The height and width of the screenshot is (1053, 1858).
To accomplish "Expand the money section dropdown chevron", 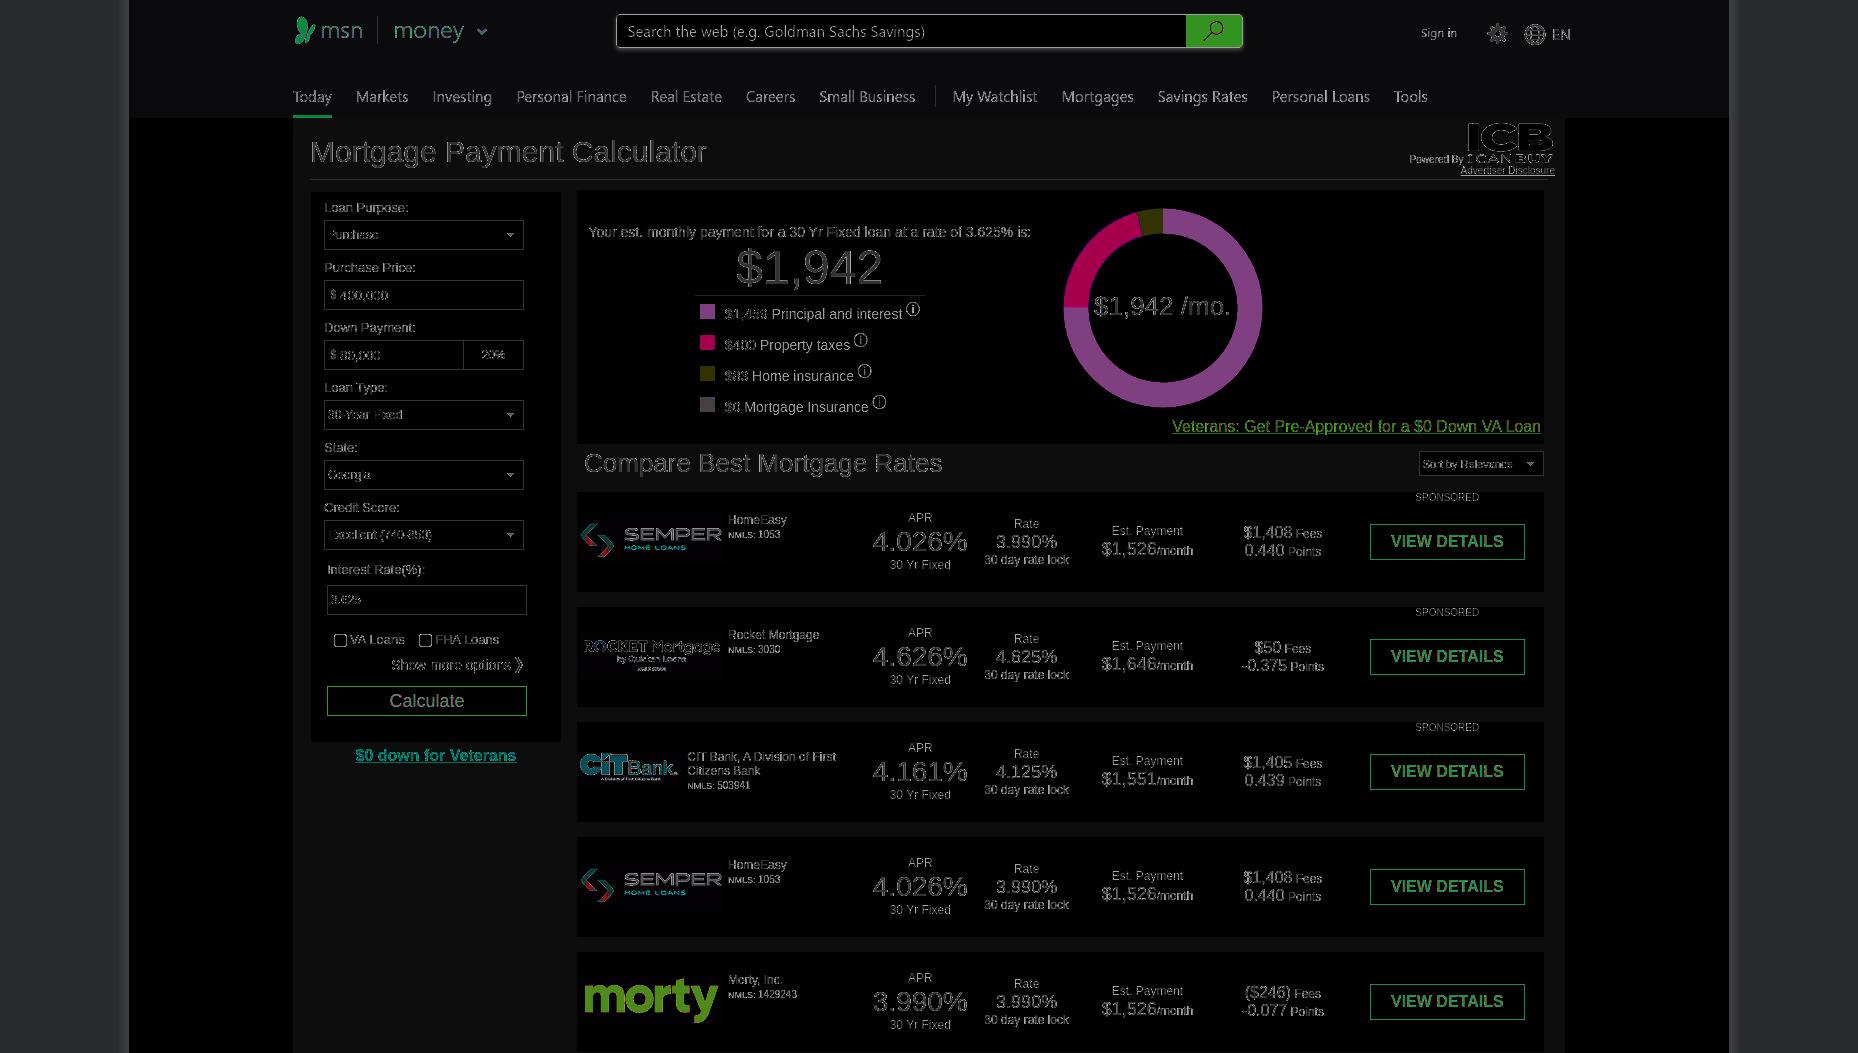I will (x=482, y=32).
